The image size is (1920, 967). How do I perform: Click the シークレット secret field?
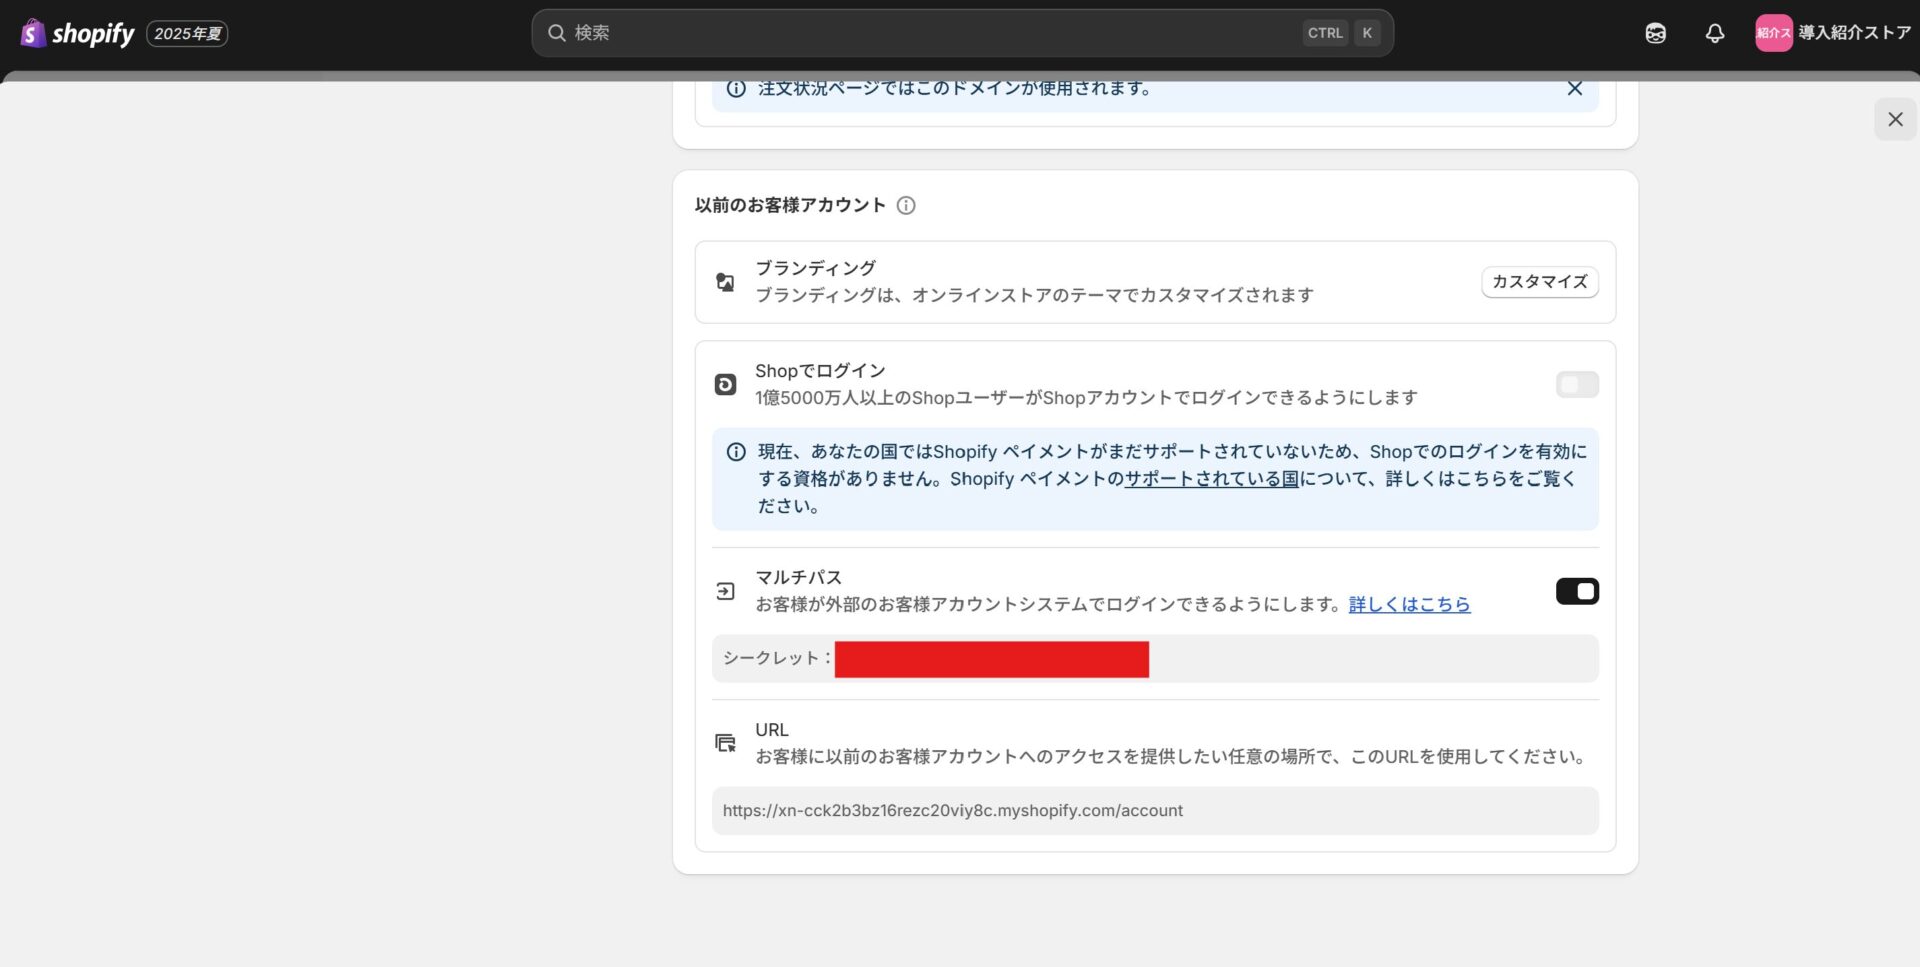point(1155,658)
